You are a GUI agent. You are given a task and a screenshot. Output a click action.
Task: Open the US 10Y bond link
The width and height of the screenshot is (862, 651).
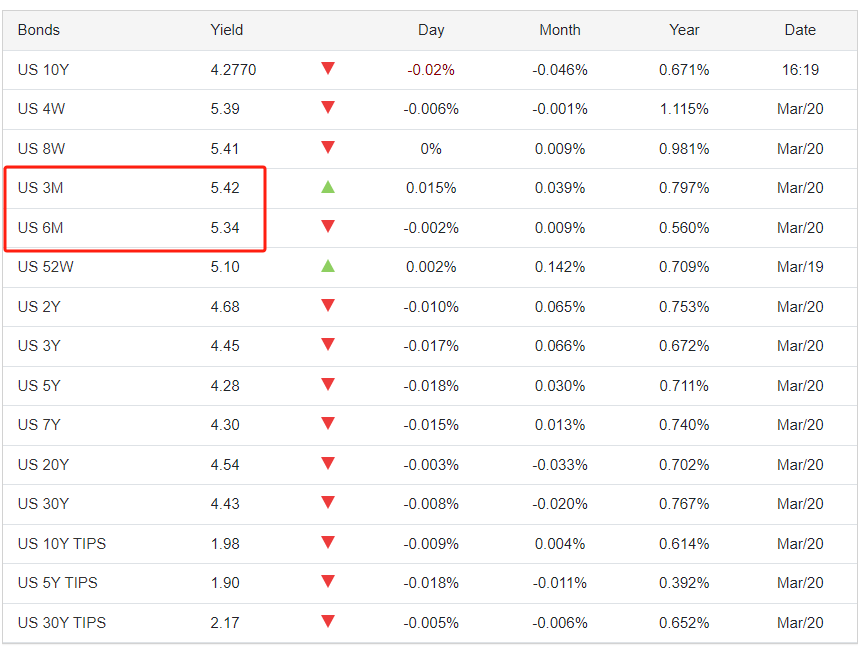[42, 70]
